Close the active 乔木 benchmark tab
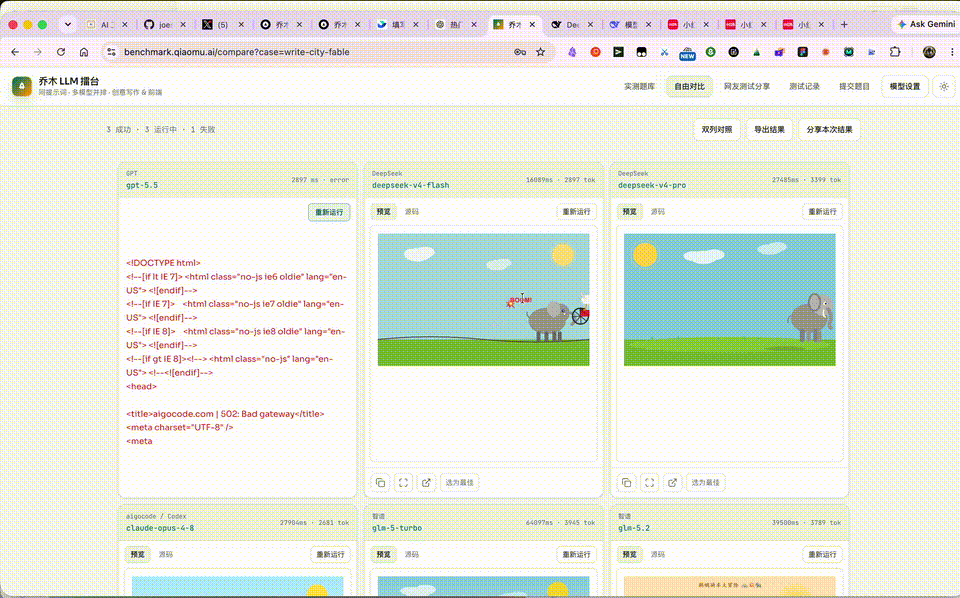Viewport: 960px width, 598px height. pyautogui.click(x=532, y=24)
